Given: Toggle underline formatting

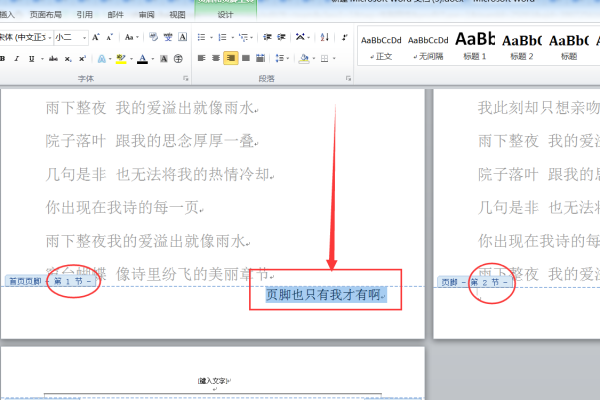Looking at the screenshot, I should pos(31,59).
